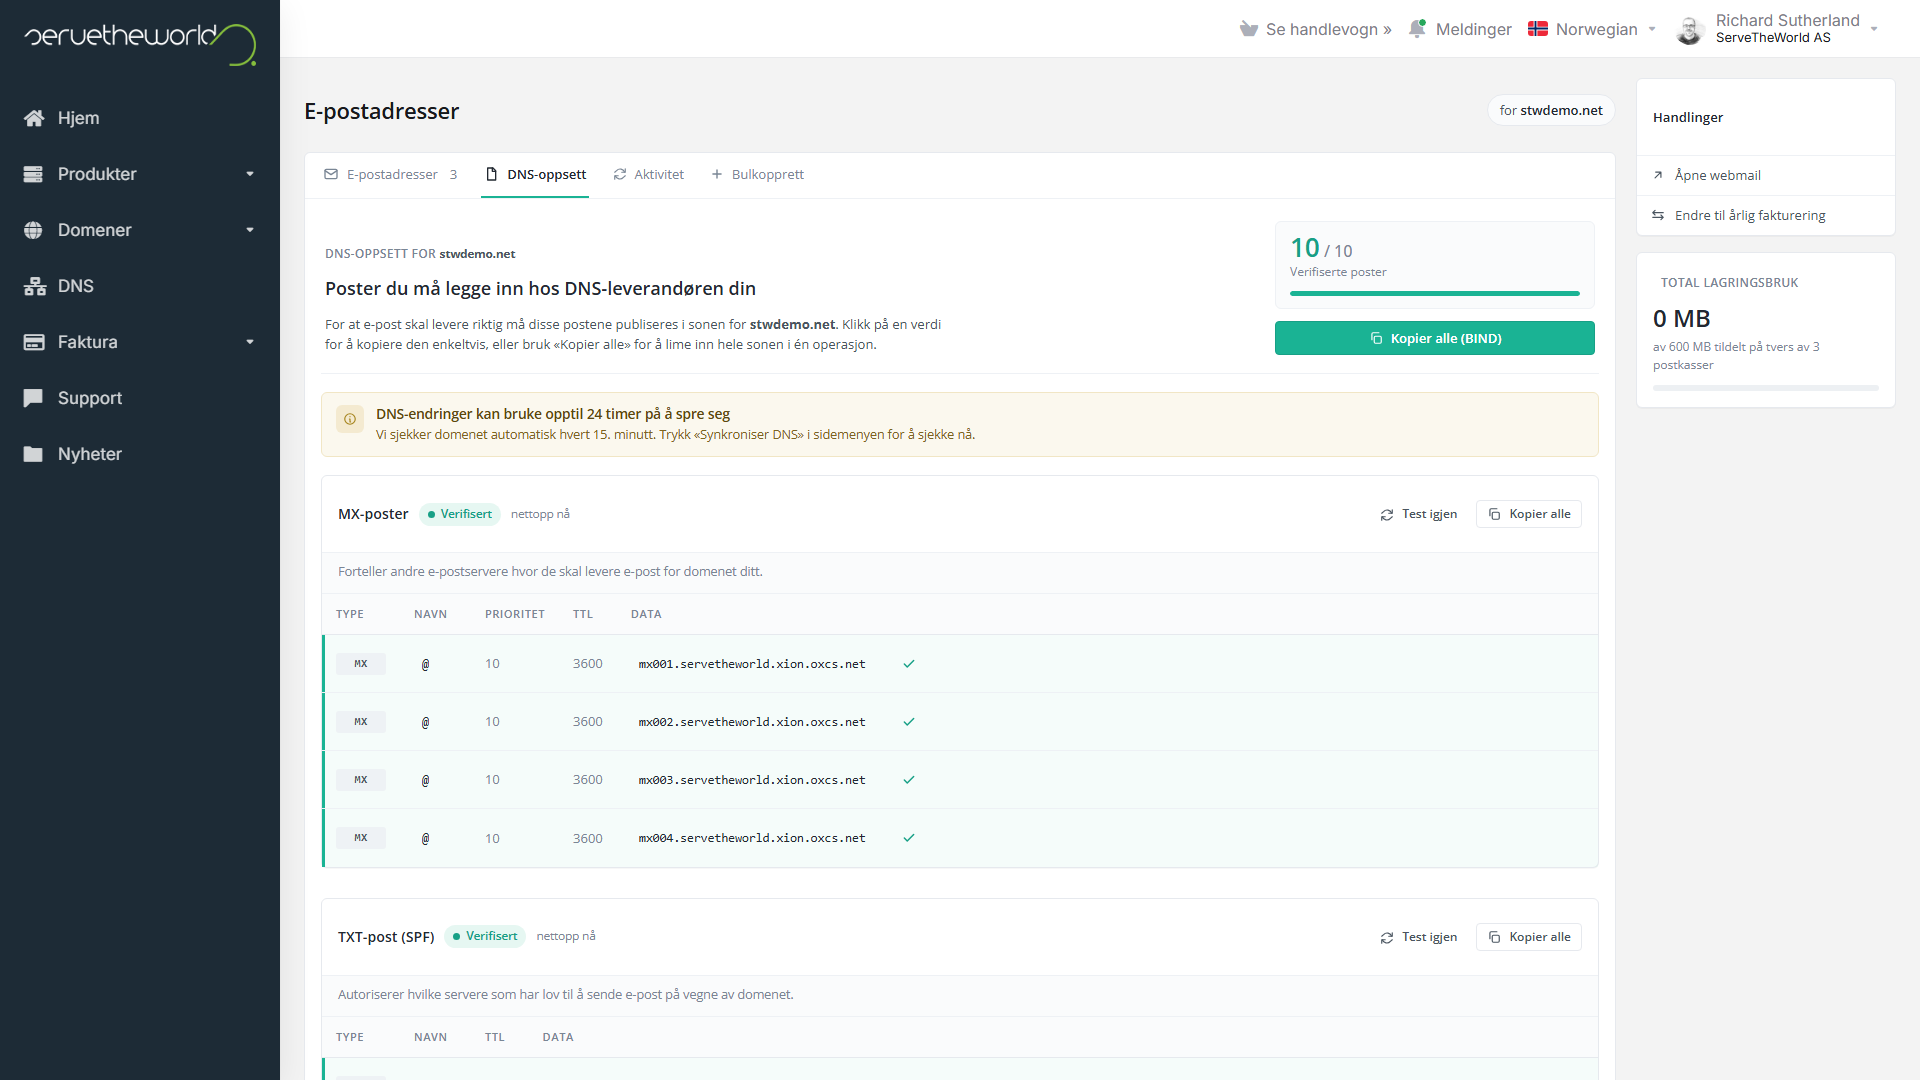Viewport: 1920px width, 1080px height.
Task: Click the Support chat bubble icon
Action: 34,398
